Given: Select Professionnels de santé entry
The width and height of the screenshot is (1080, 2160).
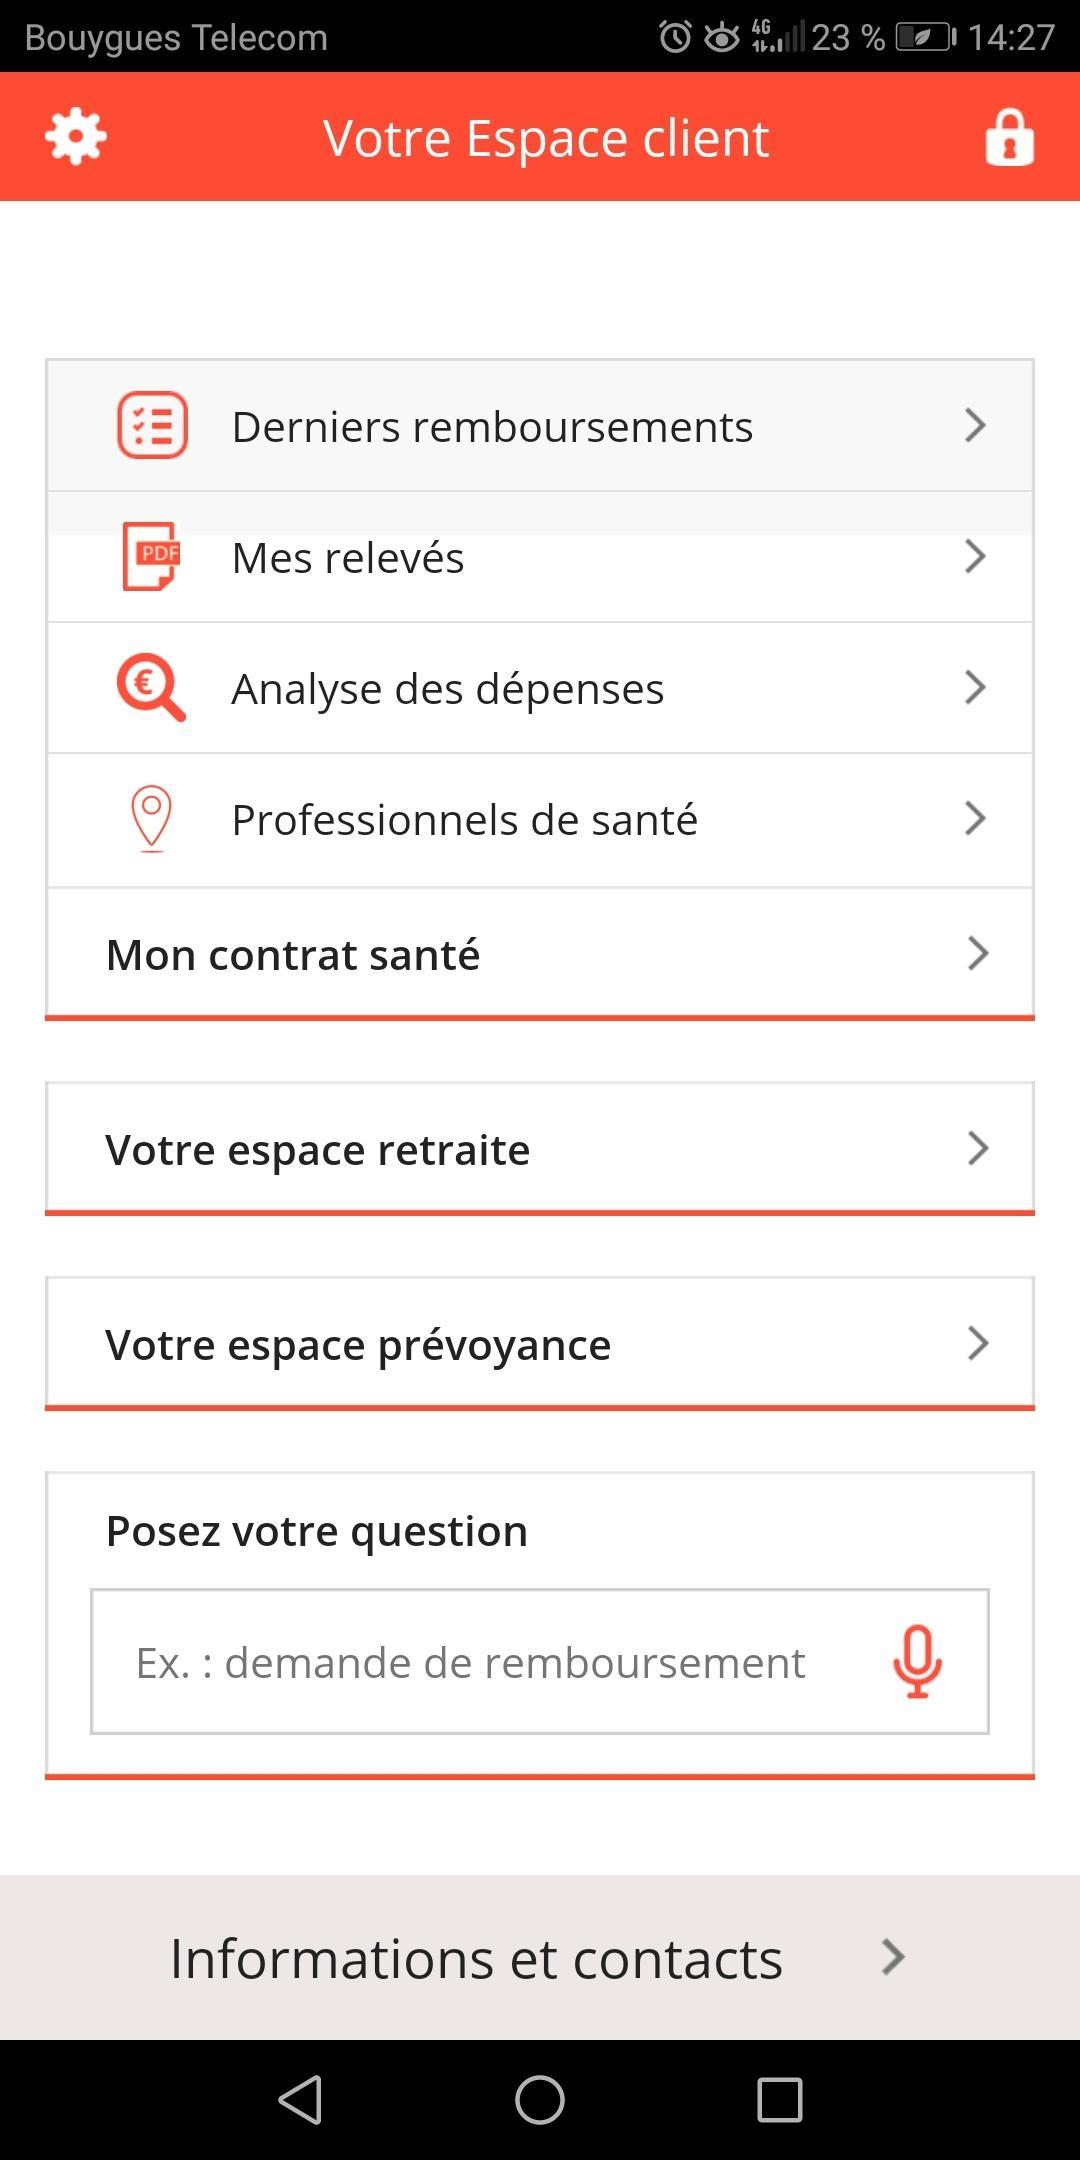Looking at the screenshot, I should (540, 820).
